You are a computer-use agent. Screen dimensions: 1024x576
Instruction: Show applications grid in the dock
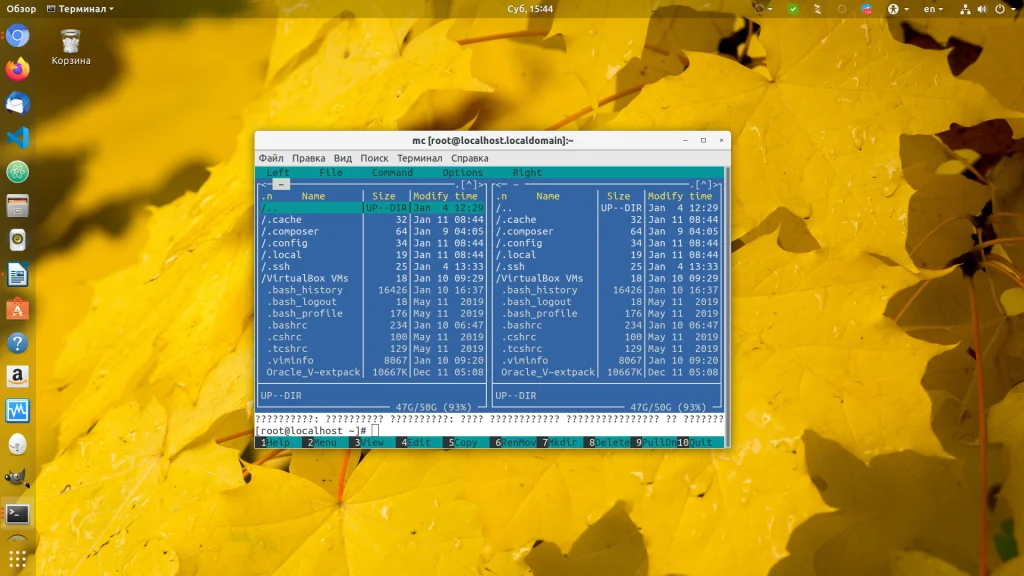pyautogui.click(x=17, y=558)
